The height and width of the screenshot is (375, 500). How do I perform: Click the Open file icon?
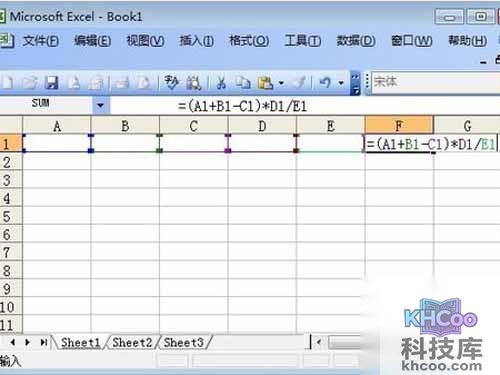pyautogui.click(x=30, y=82)
